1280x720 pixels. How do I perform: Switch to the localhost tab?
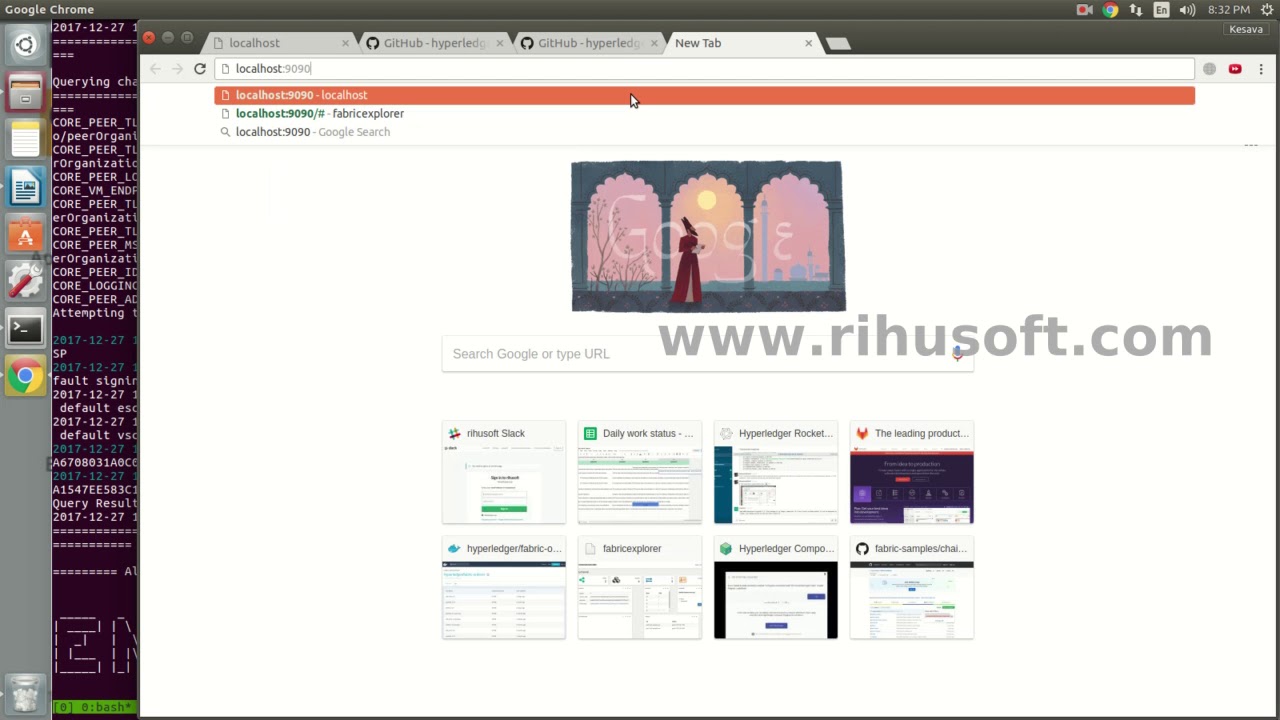(277, 43)
